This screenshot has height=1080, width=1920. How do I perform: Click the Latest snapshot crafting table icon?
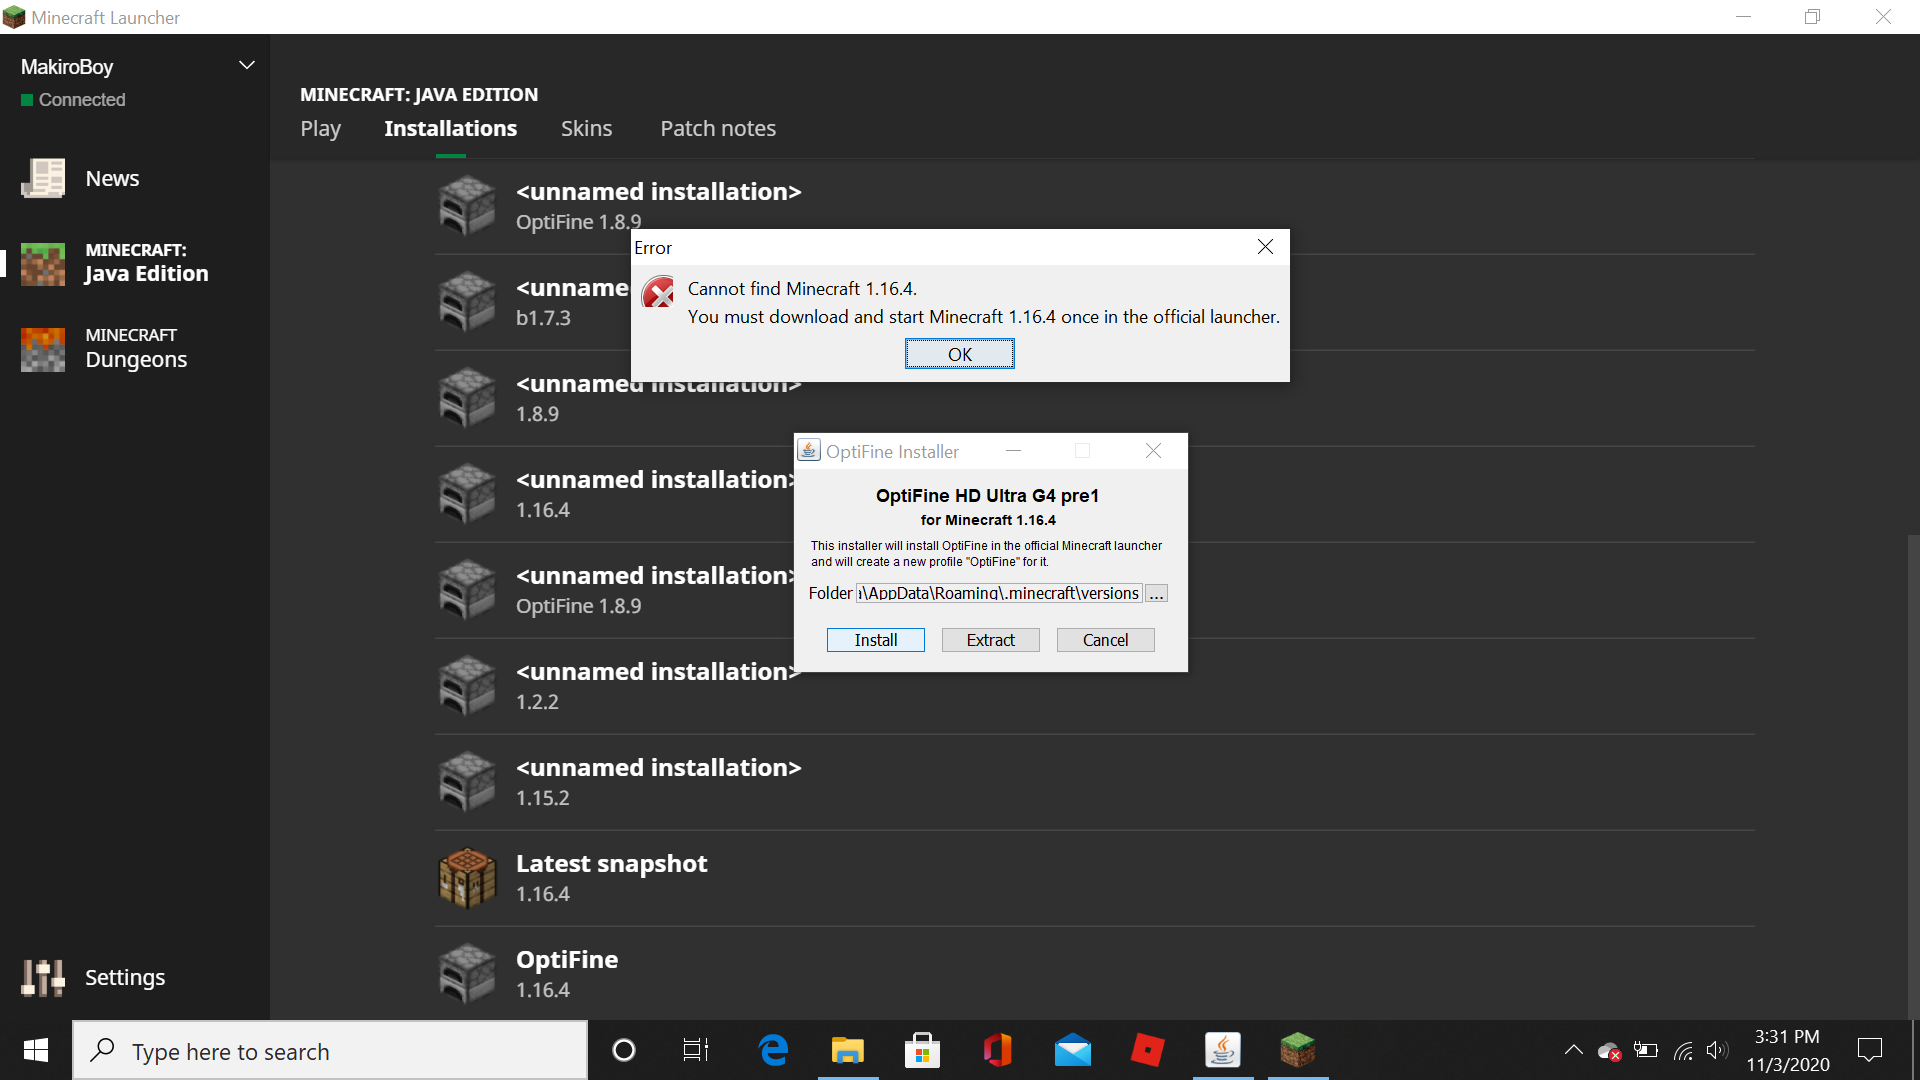tap(467, 878)
